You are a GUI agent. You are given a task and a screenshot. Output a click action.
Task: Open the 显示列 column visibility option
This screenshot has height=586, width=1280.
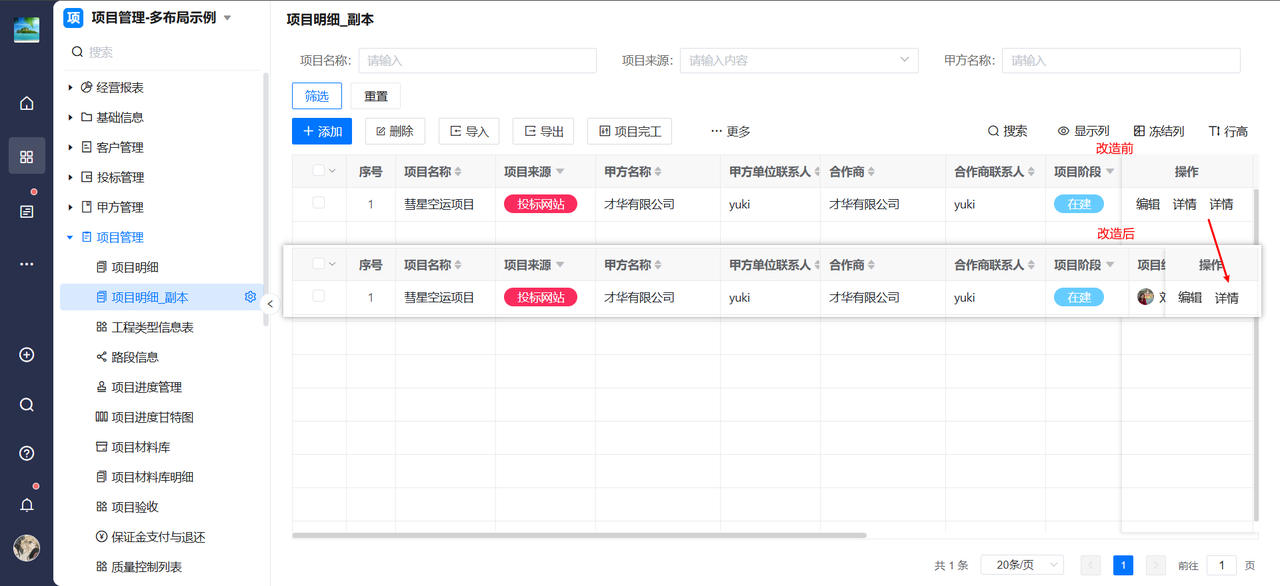tap(1083, 131)
